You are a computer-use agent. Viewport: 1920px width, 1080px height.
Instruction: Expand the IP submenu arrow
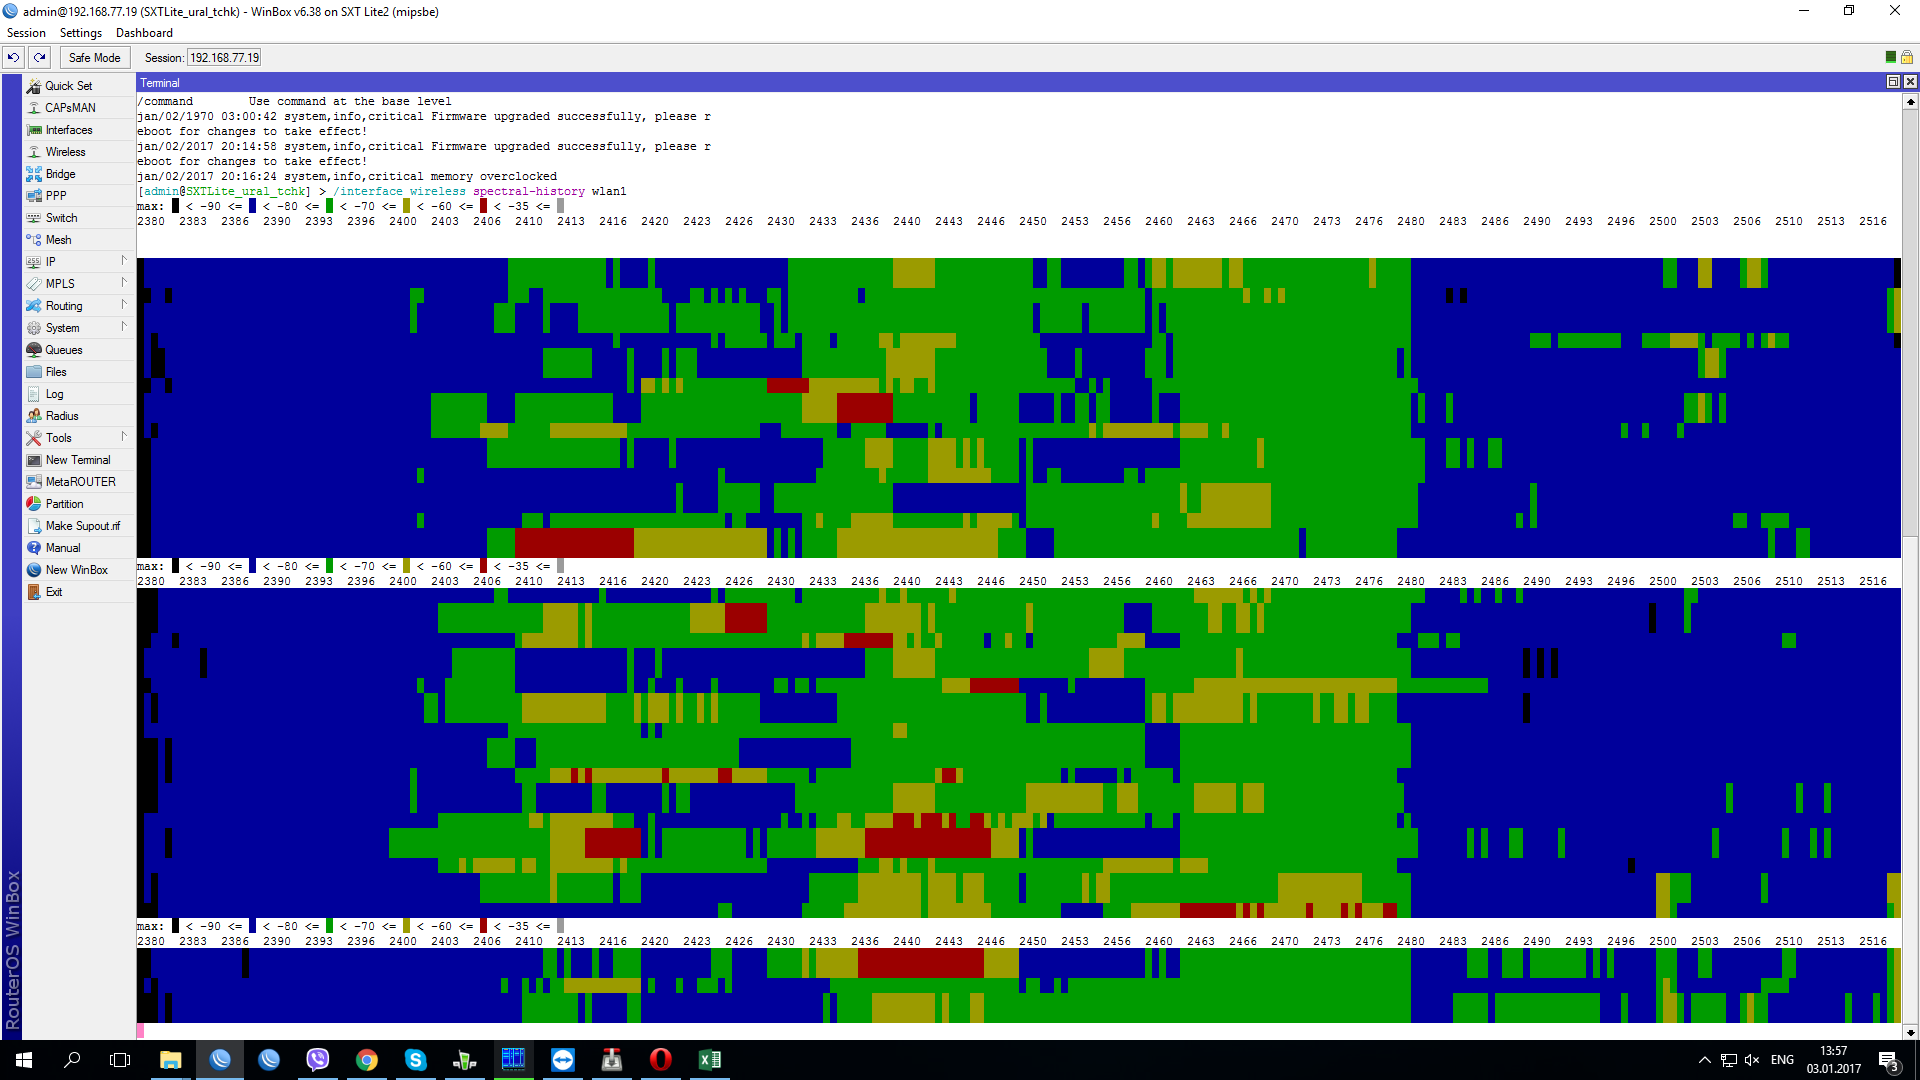tap(124, 261)
